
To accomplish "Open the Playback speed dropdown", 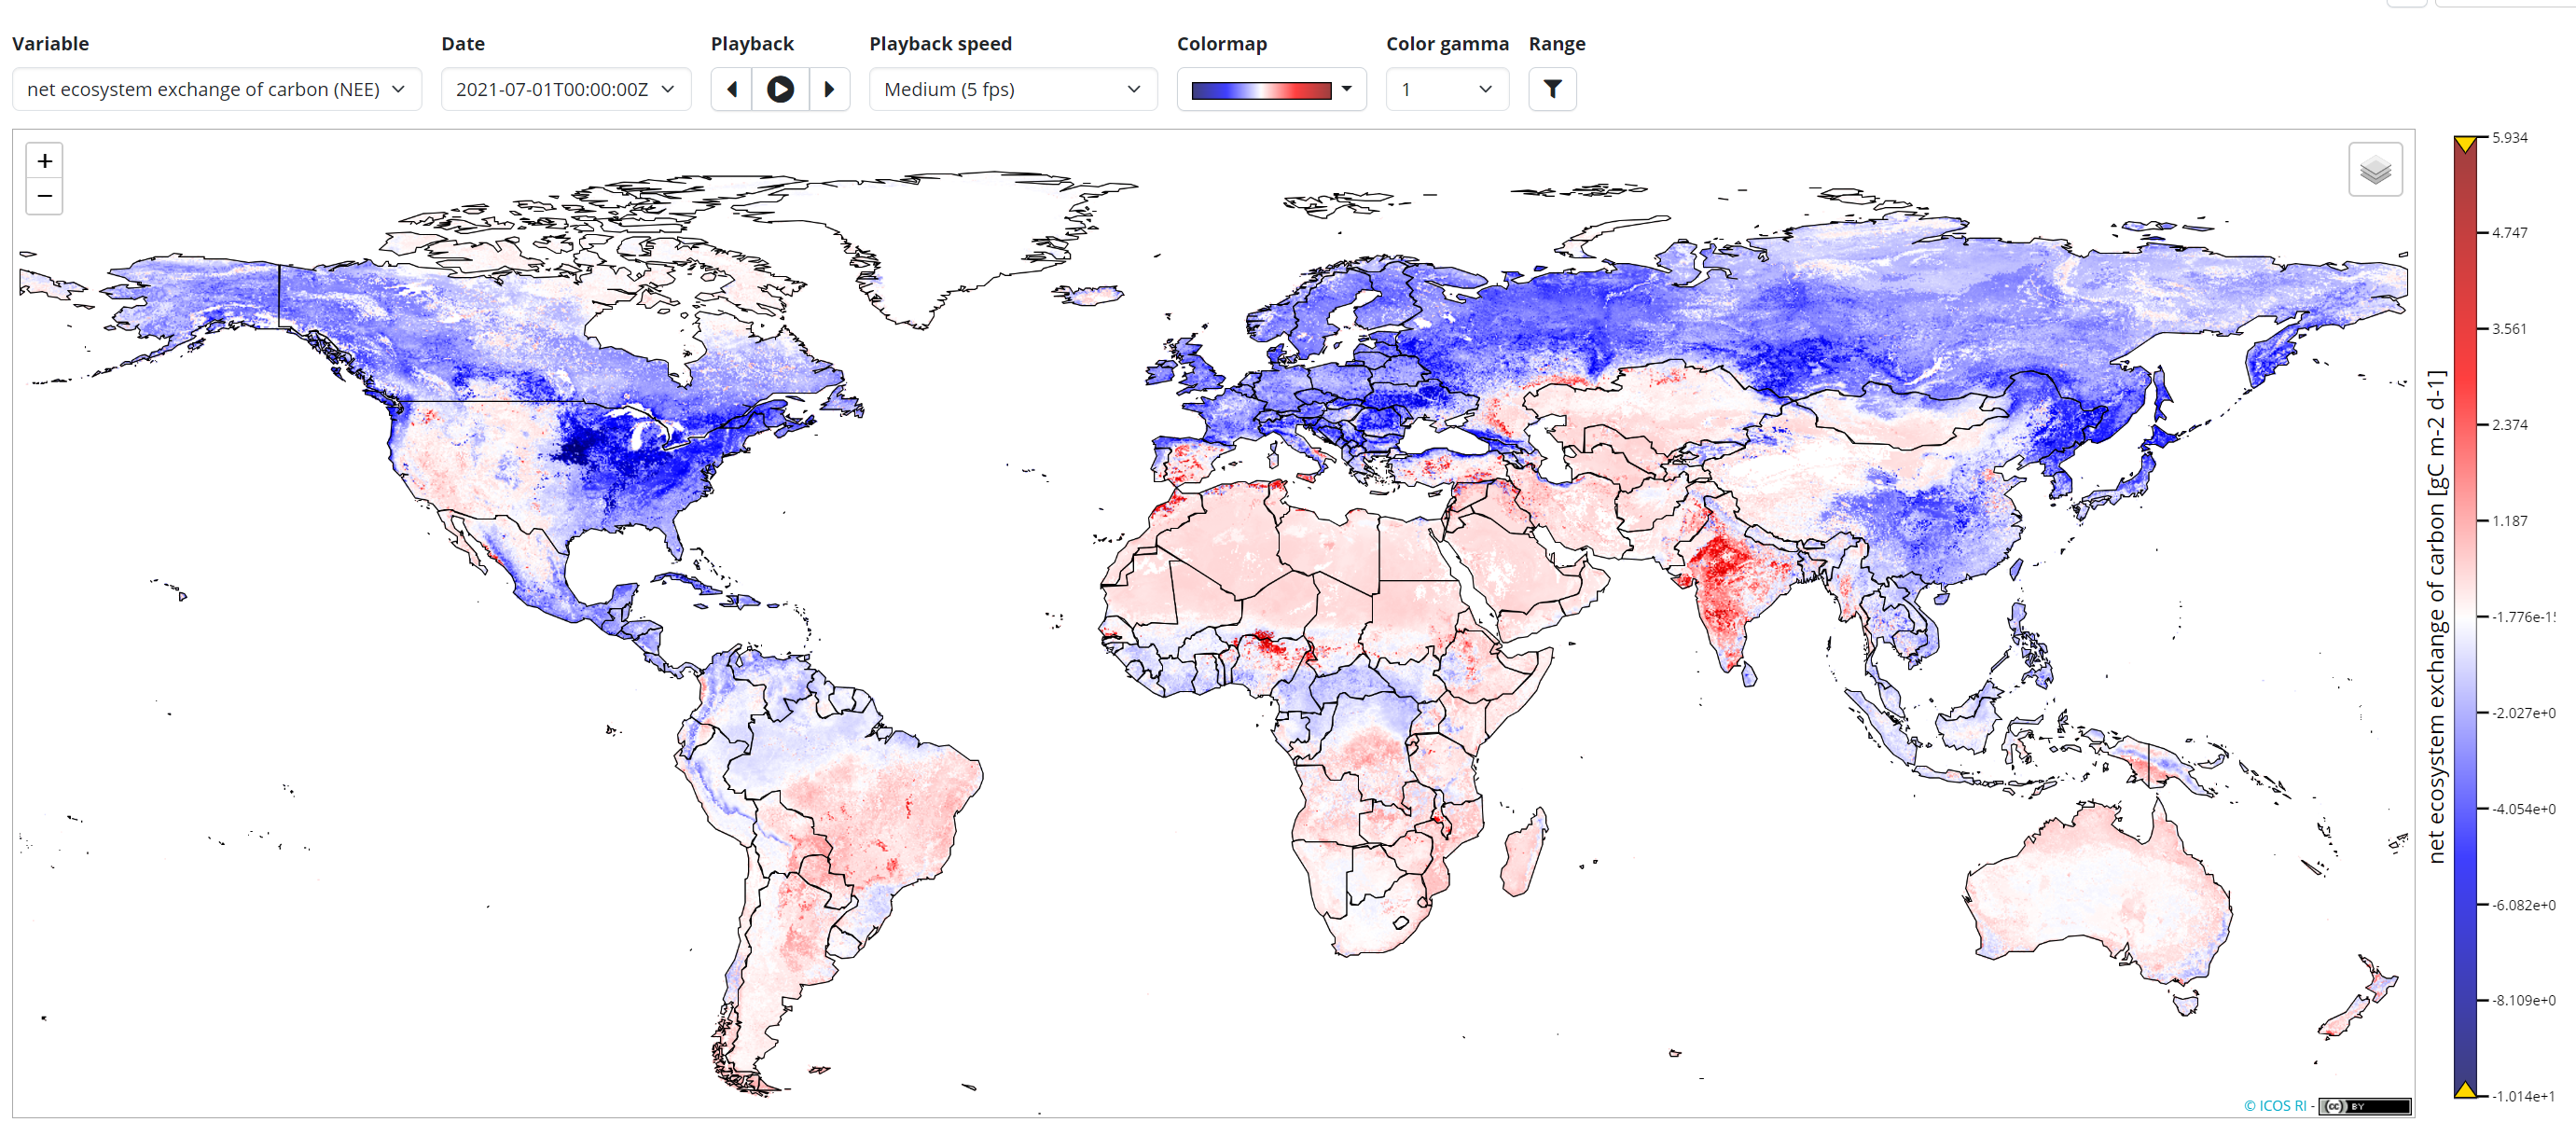I will (x=1012, y=89).
